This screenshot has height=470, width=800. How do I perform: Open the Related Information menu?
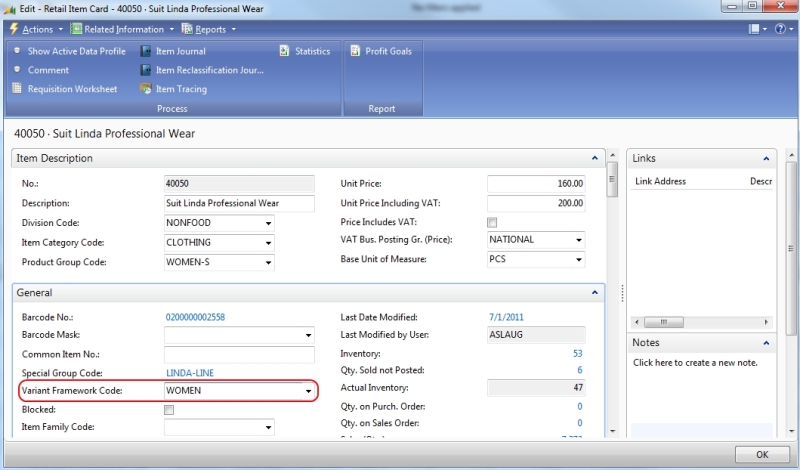tap(123, 29)
